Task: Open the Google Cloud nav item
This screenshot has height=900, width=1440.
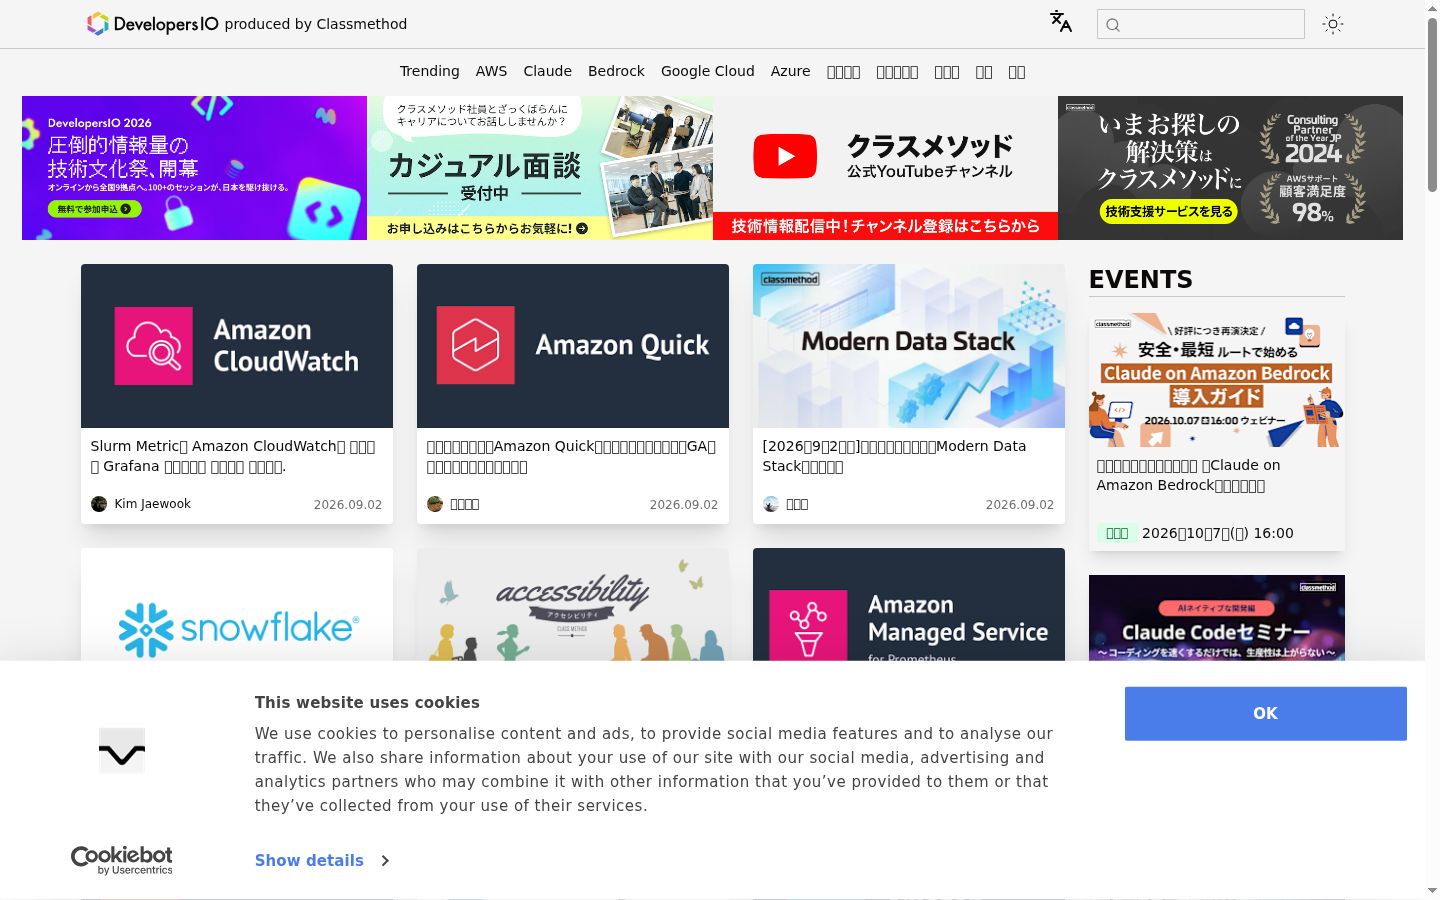Action: pyautogui.click(x=708, y=71)
